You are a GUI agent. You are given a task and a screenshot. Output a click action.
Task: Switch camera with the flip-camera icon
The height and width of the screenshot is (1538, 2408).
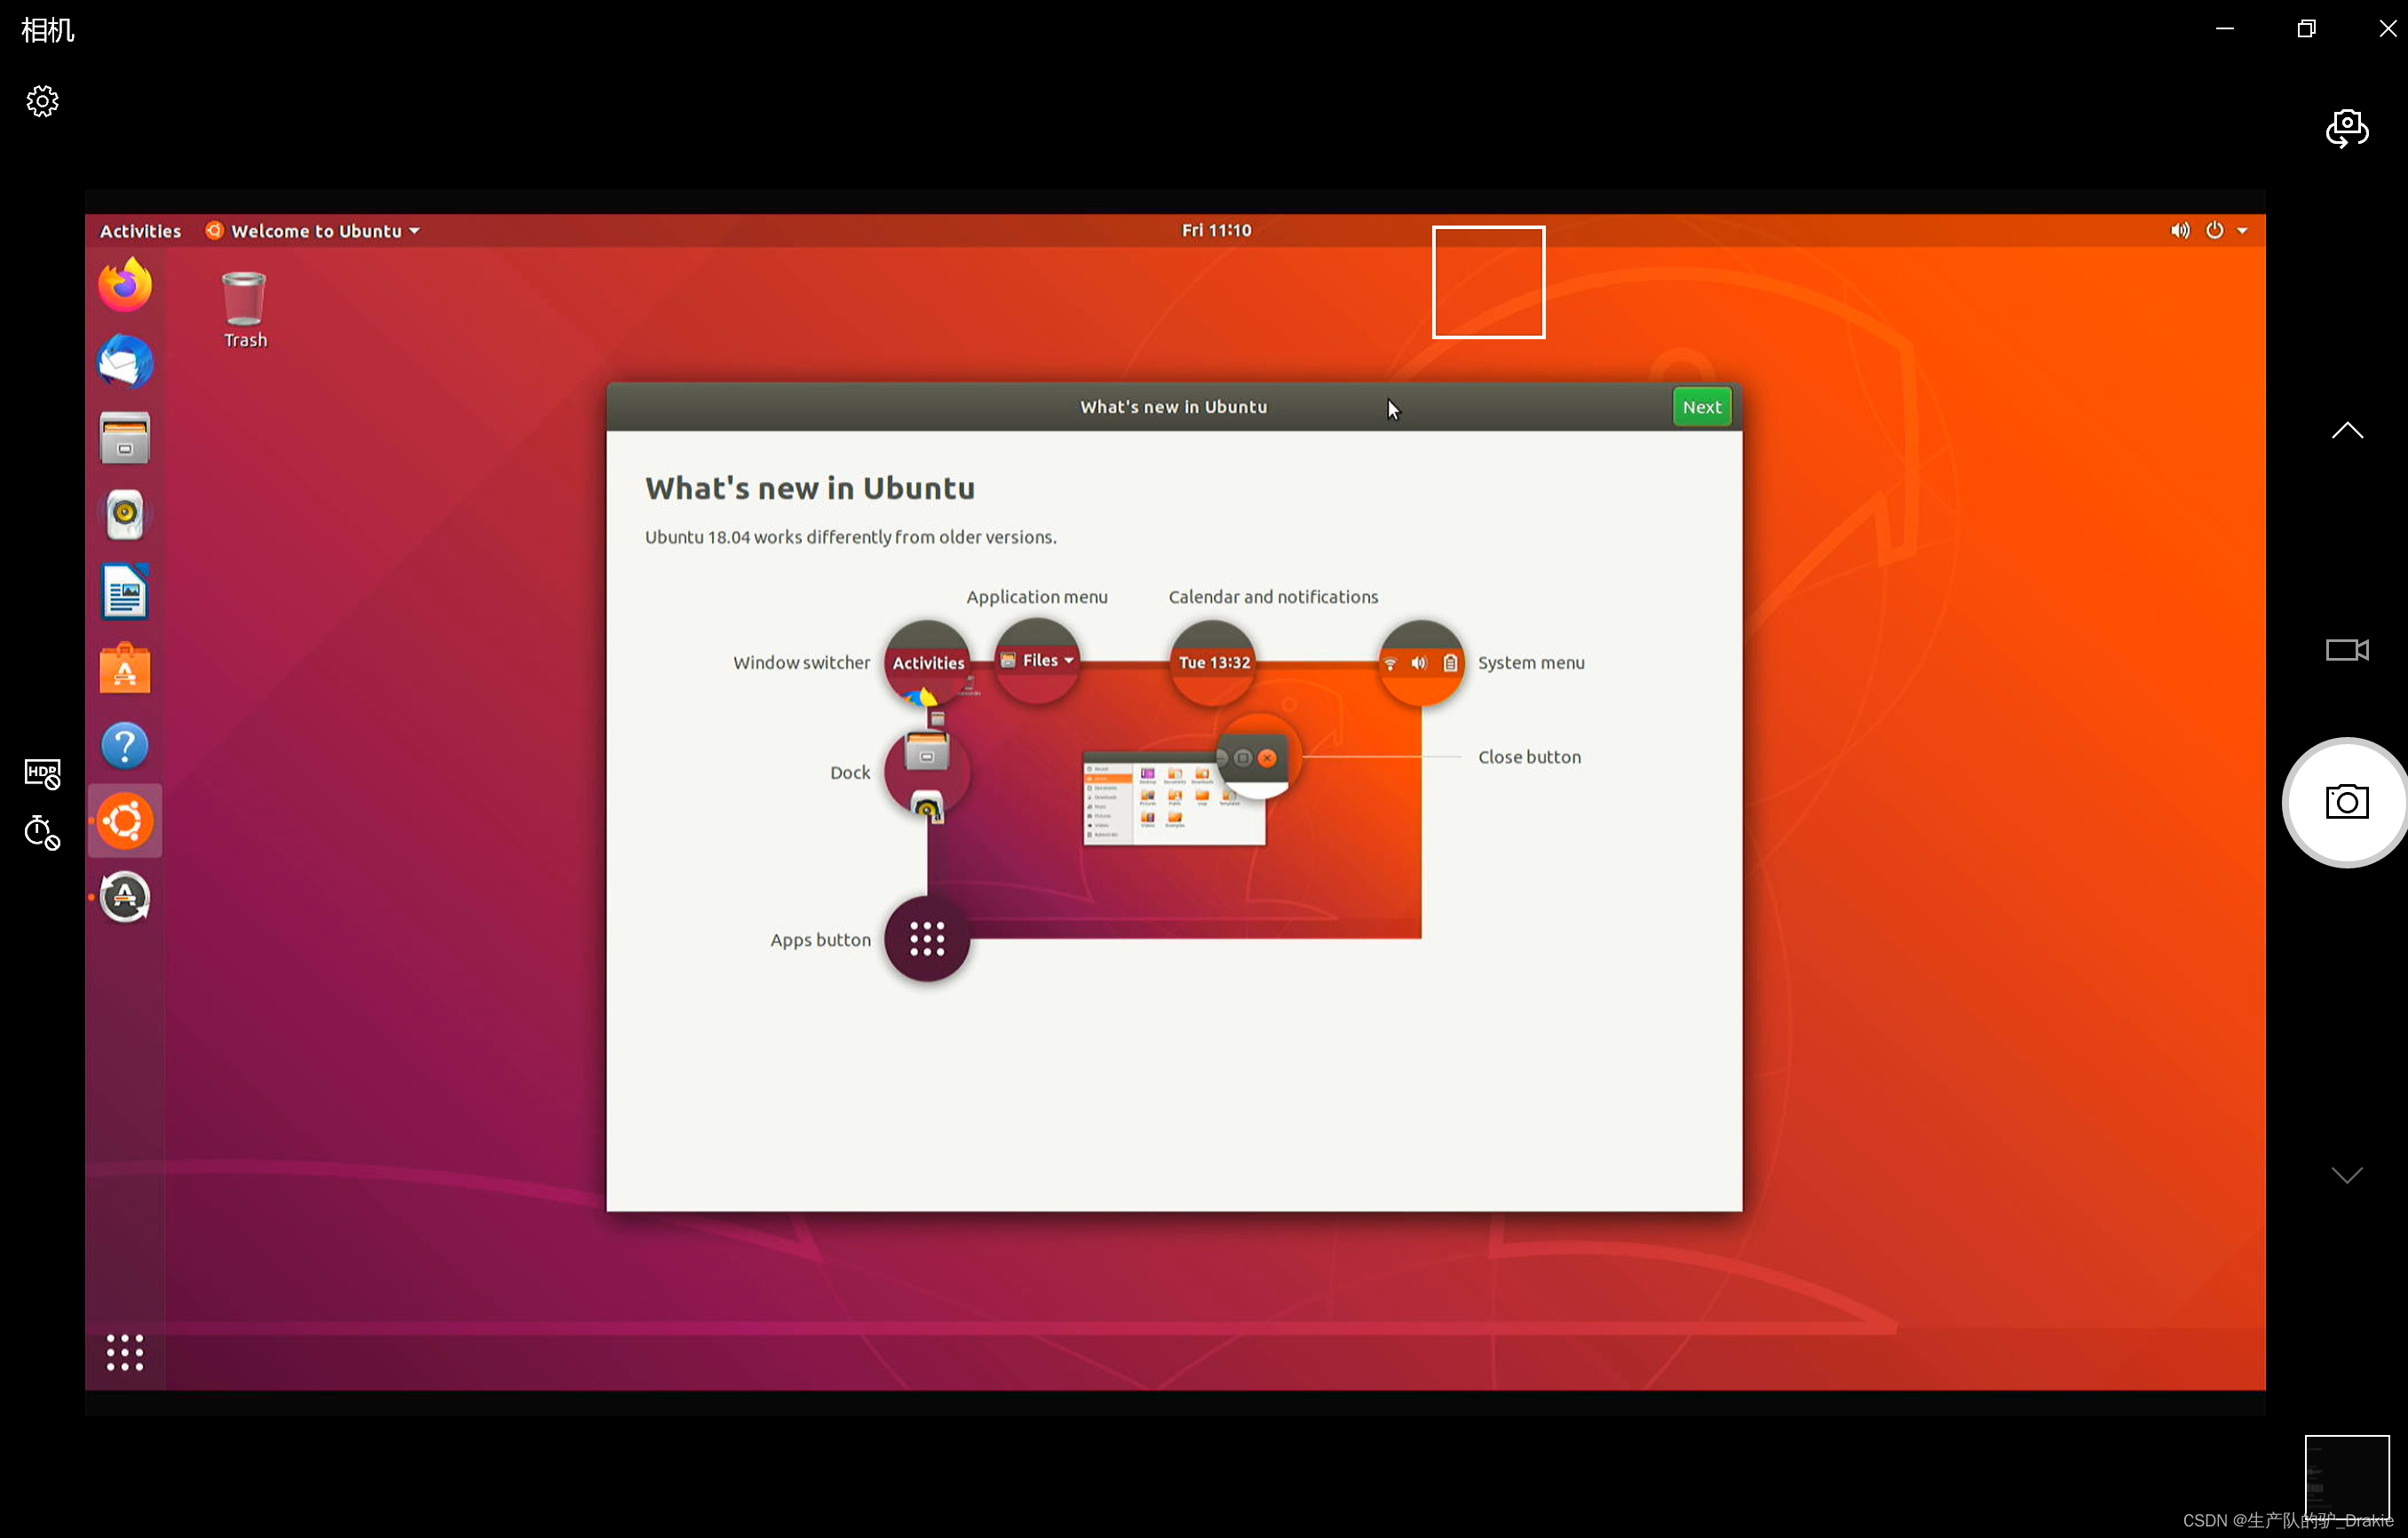tap(2346, 128)
